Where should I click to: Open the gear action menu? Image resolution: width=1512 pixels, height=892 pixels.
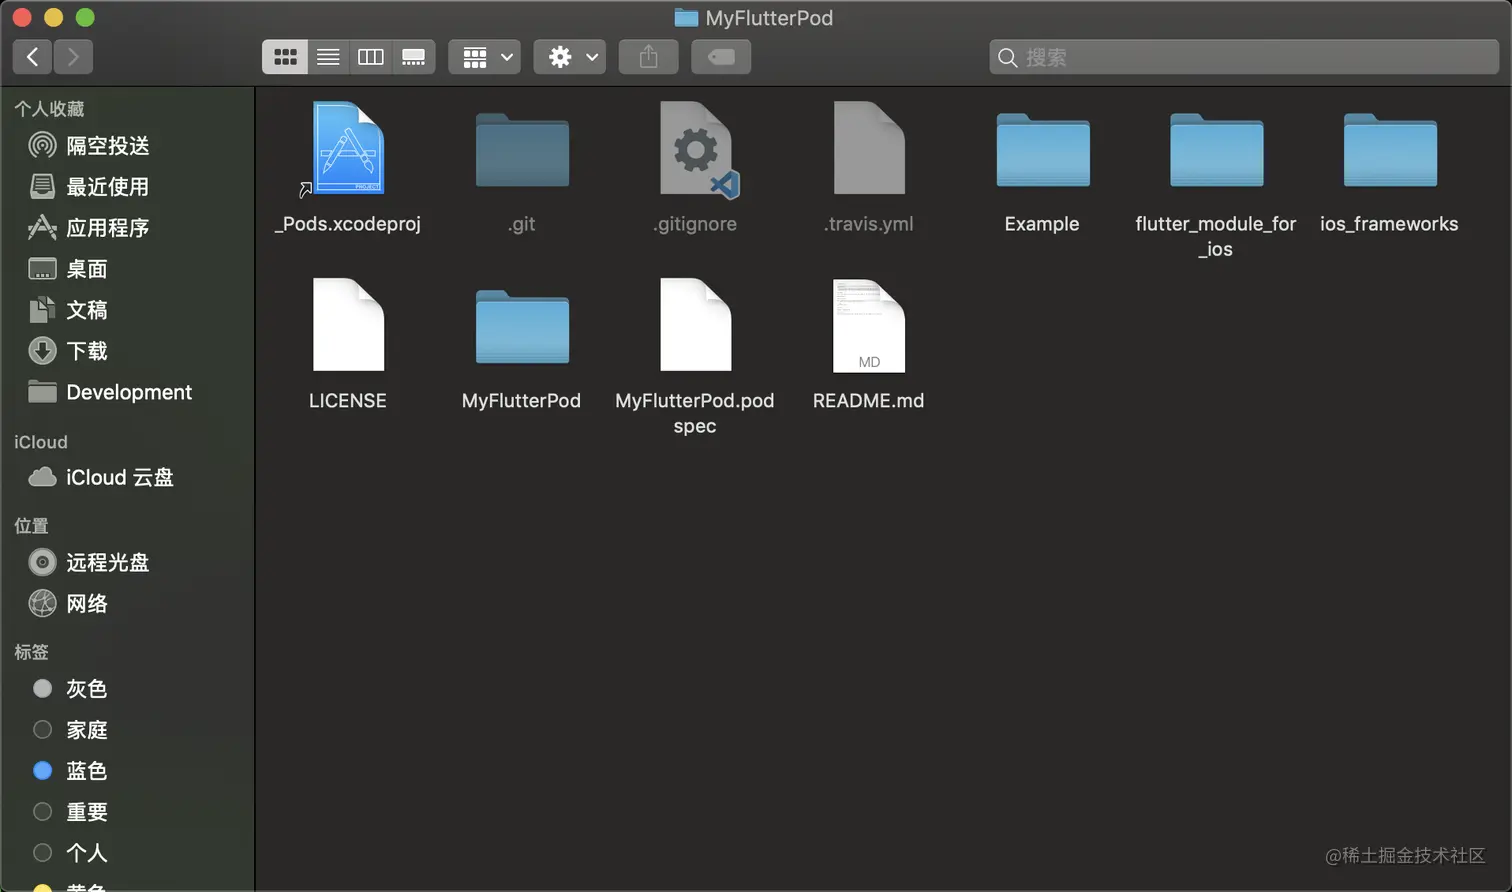click(x=570, y=57)
